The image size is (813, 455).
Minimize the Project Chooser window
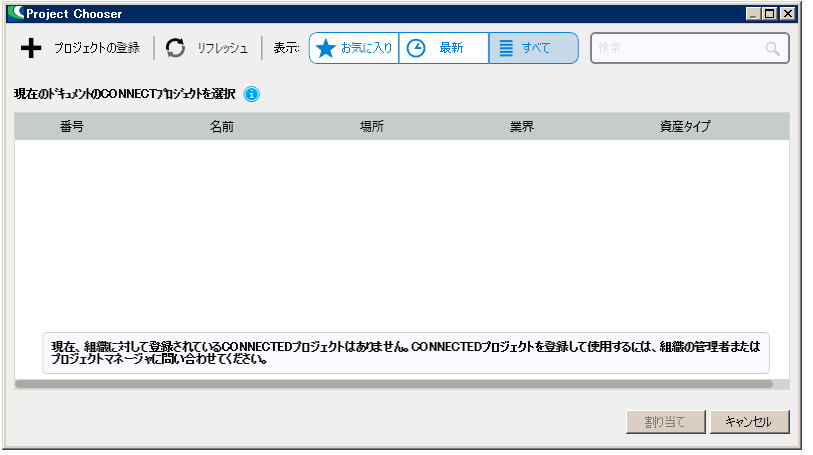(x=754, y=13)
